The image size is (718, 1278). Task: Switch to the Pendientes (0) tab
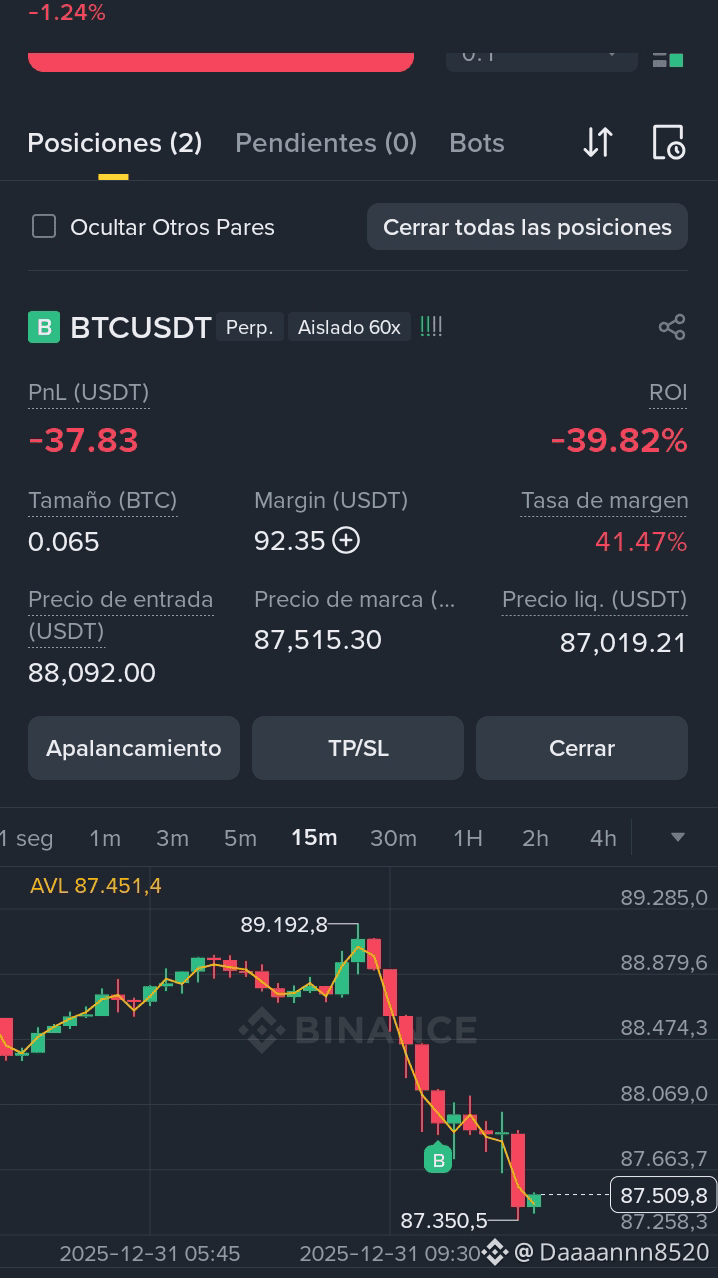[x=326, y=143]
